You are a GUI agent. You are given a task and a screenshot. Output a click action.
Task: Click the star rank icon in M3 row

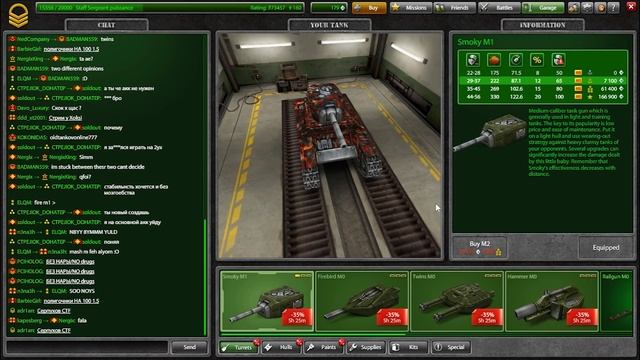point(590,97)
